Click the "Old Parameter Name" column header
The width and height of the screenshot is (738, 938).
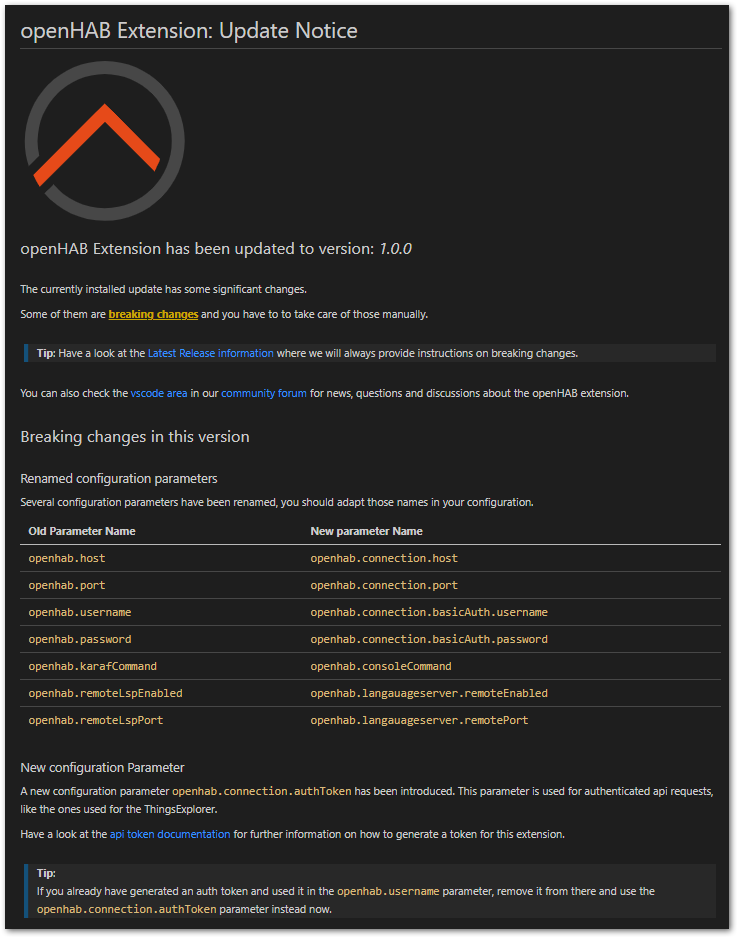(x=82, y=531)
